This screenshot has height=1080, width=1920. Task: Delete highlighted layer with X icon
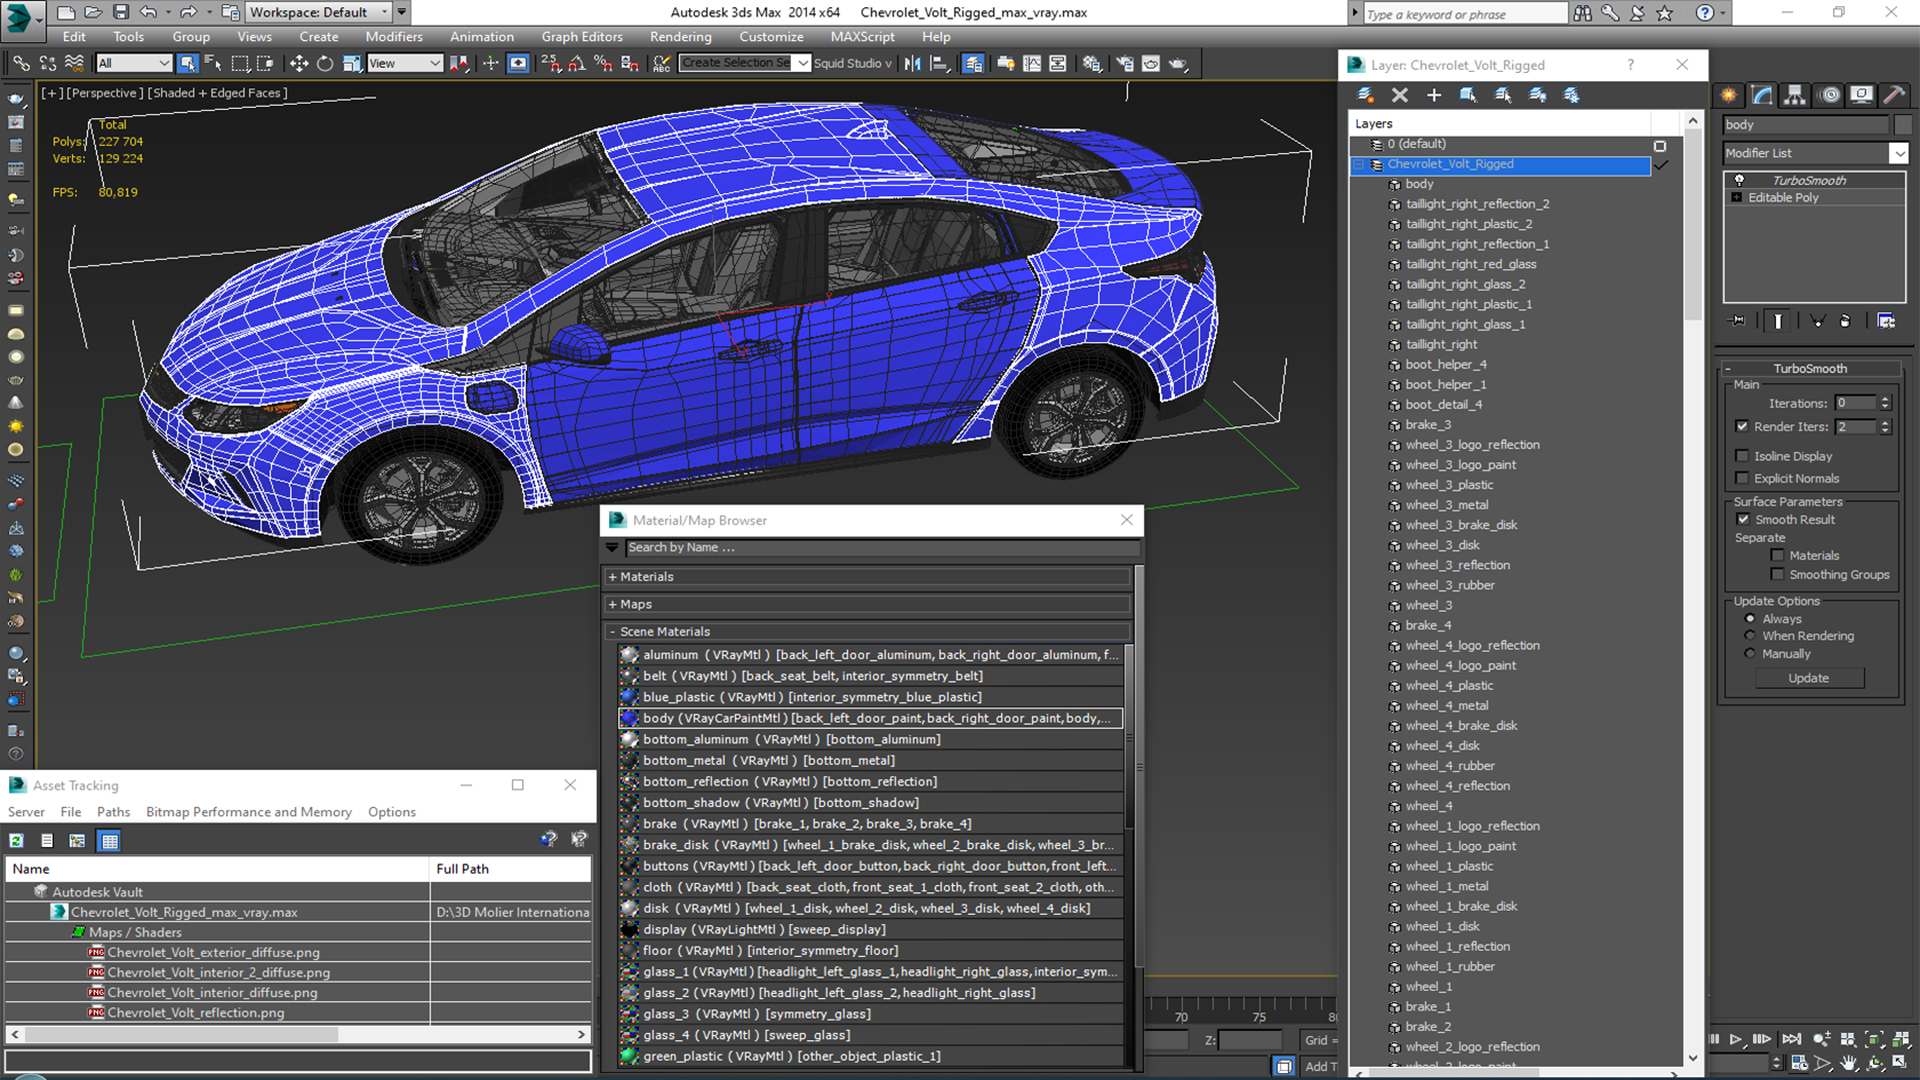click(x=1400, y=95)
